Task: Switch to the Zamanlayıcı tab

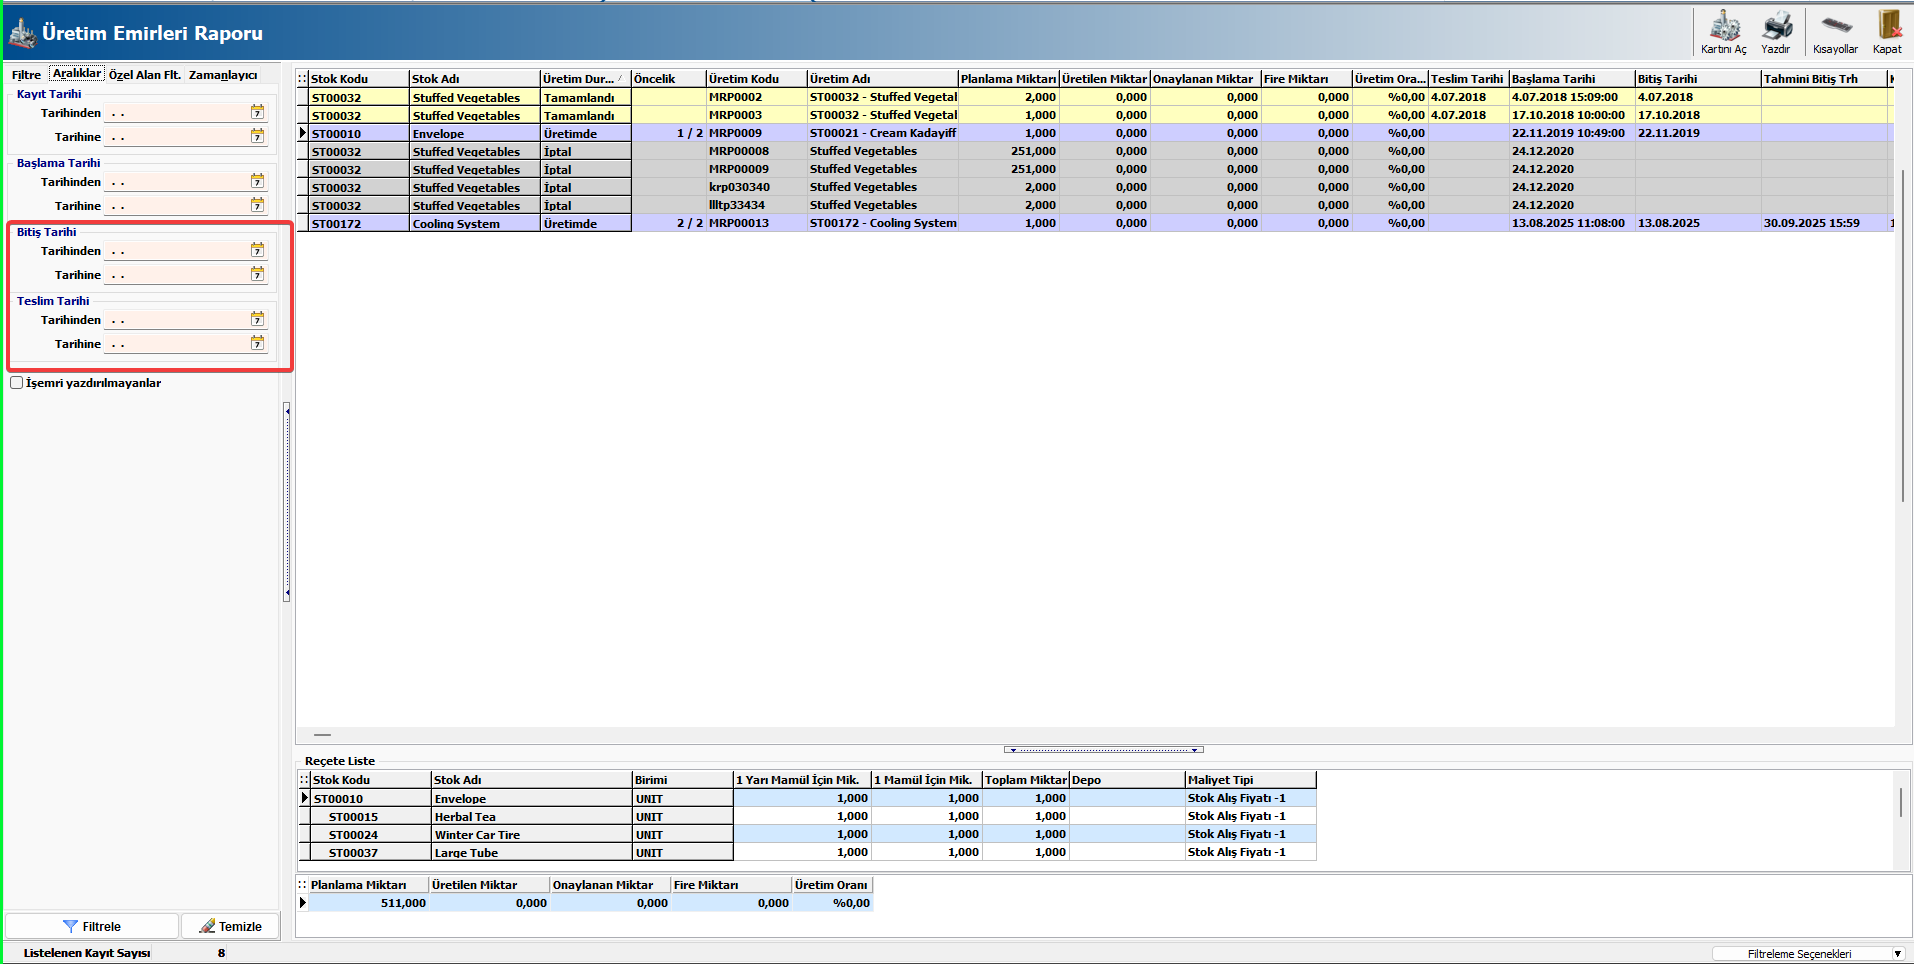Action: (x=223, y=75)
